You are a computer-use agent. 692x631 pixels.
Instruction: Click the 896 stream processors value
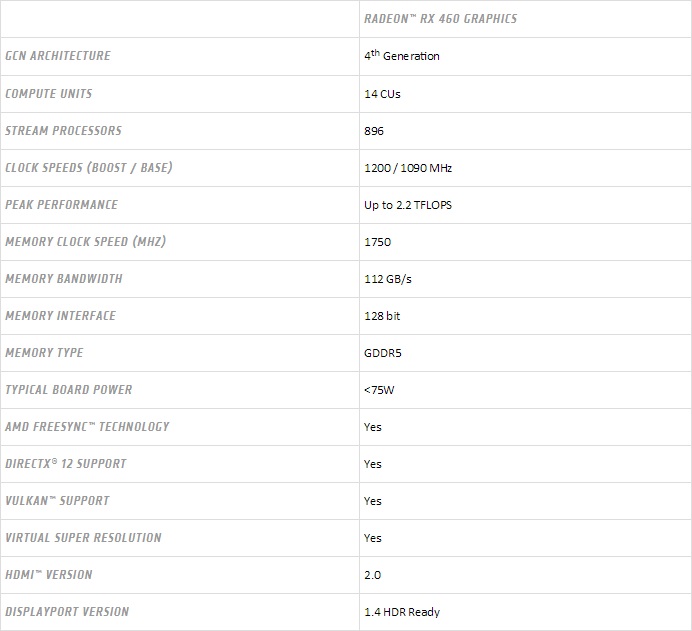point(374,131)
